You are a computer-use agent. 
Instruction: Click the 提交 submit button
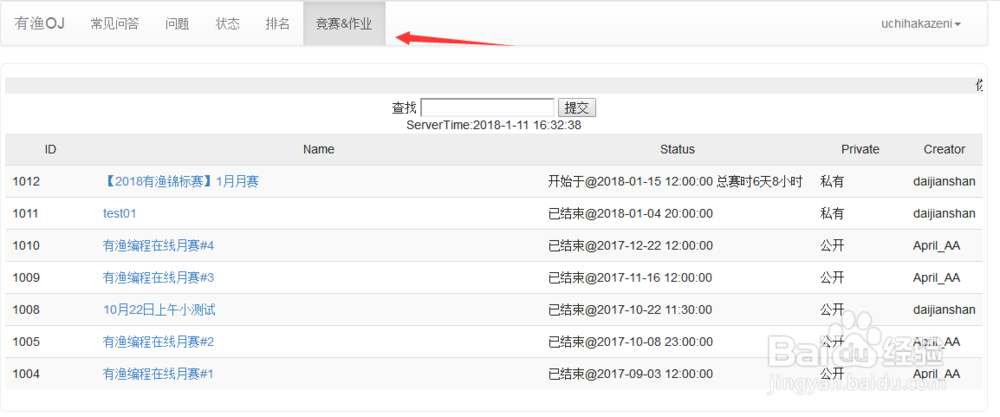pyautogui.click(x=577, y=107)
